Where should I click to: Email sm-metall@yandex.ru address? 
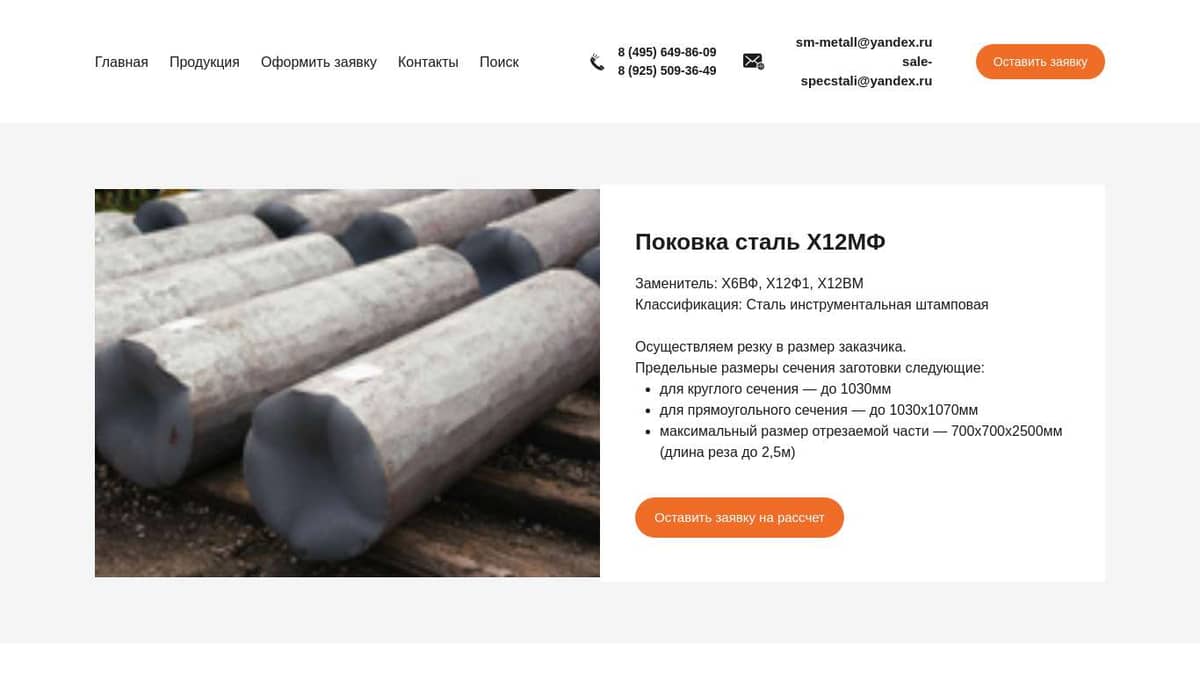click(x=864, y=42)
